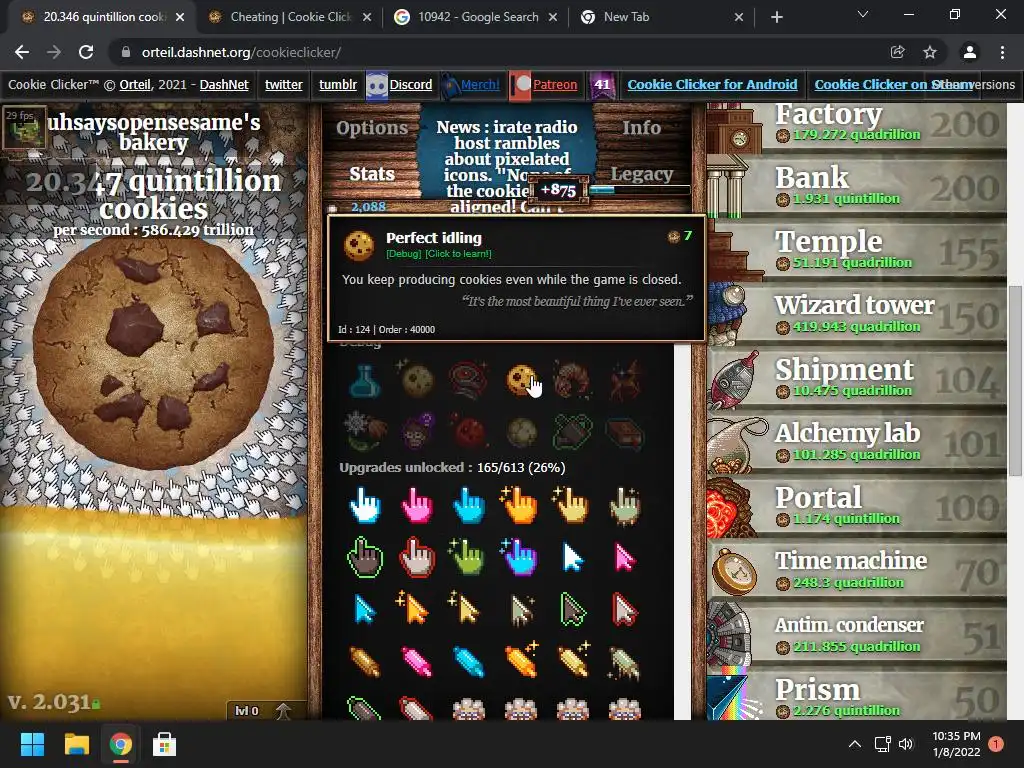The width and height of the screenshot is (1024, 768).
Task: Click the purple-blue sparkling hand upgrade
Action: tap(519, 558)
